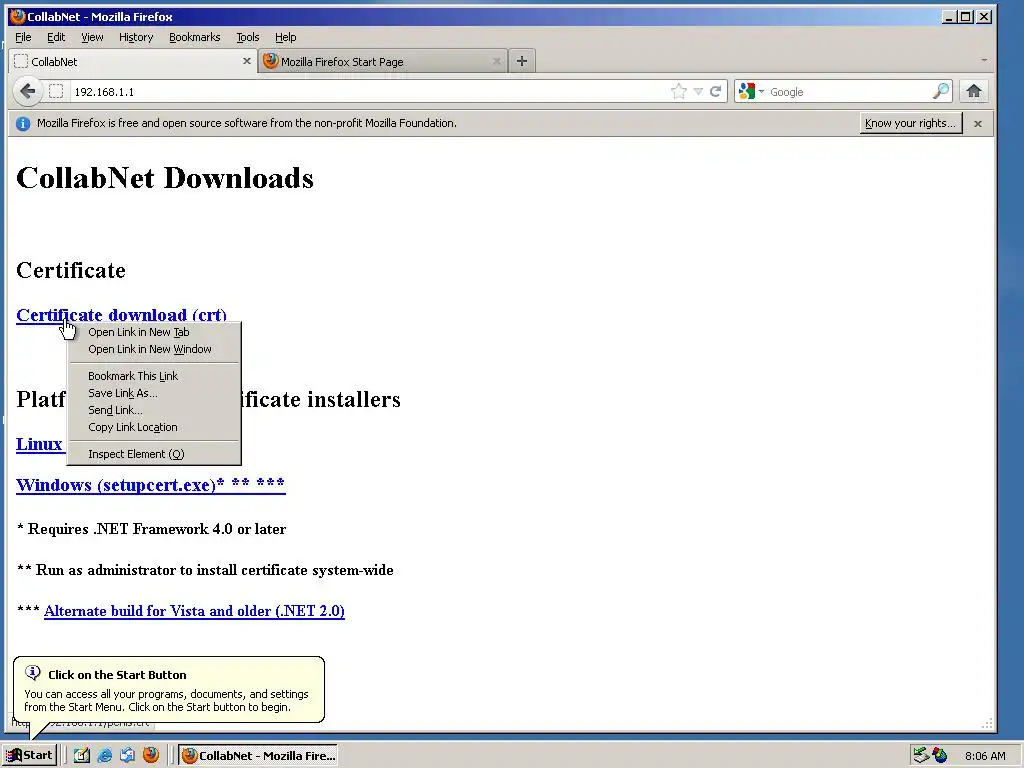Launch Firefox from the quick launch bar
This screenshot has width=1024, height=768.
point(151,755)
